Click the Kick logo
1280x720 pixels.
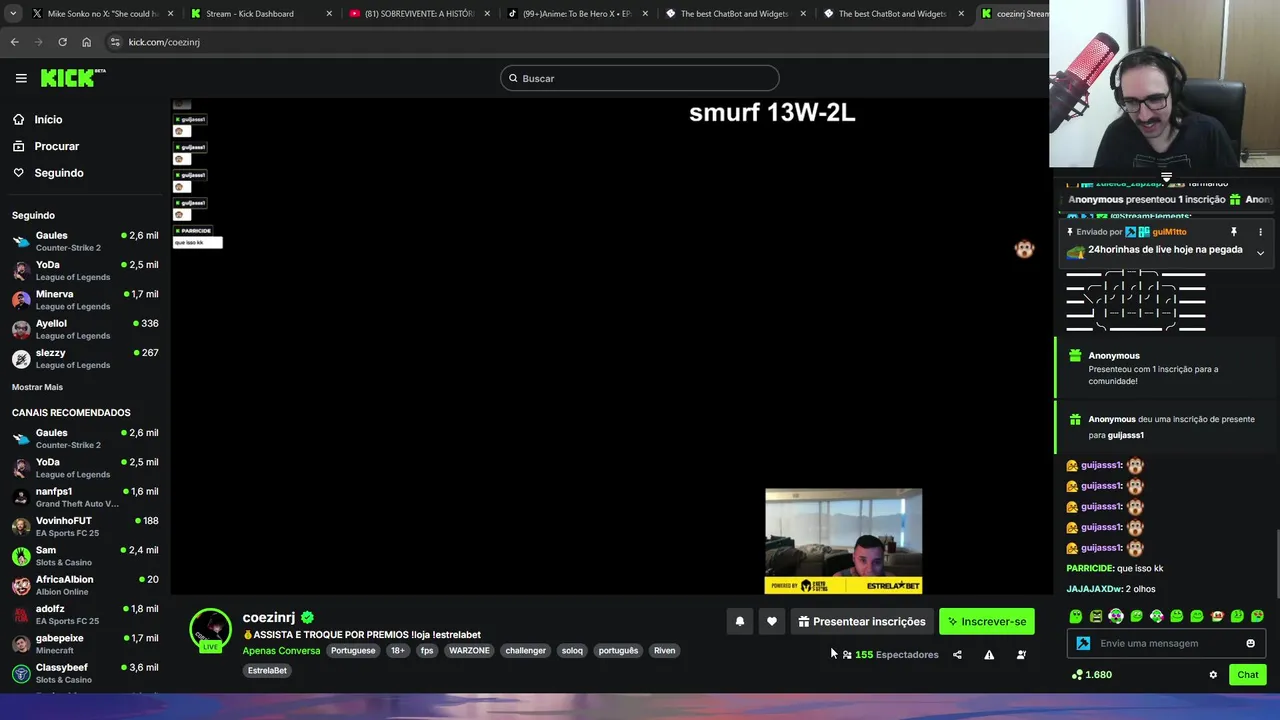[72, 78]
